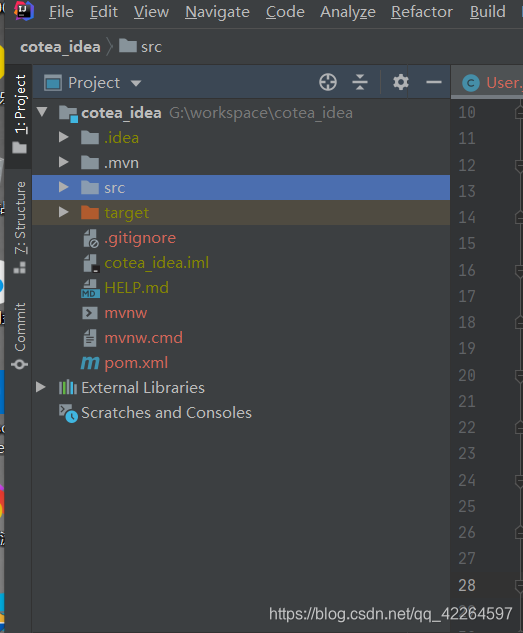Click the .idea folder icon
This screenshot has height=633, width=523.
tap(90, 138)
